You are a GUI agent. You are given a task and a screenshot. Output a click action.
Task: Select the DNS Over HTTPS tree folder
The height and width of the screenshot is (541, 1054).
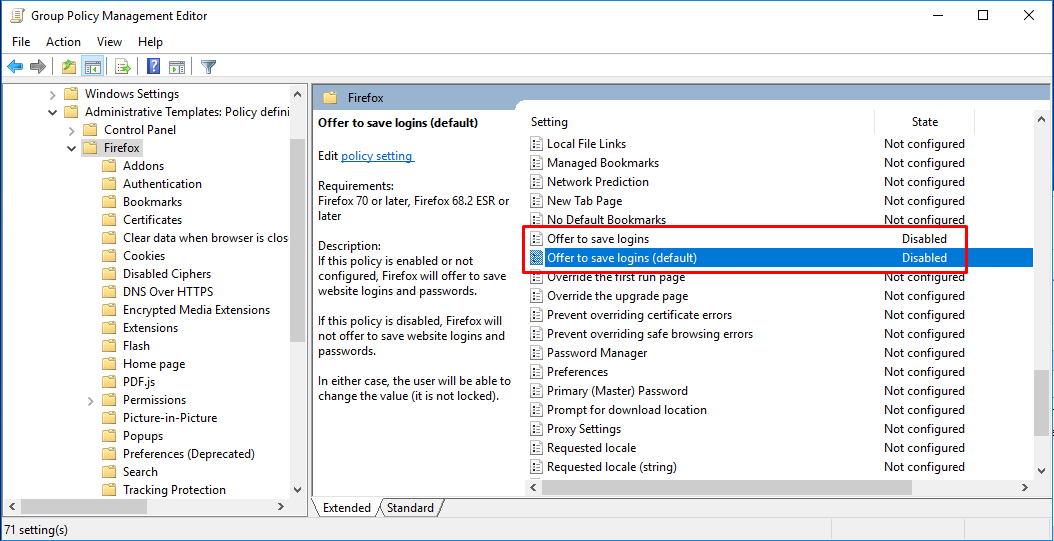pos(167,292)
